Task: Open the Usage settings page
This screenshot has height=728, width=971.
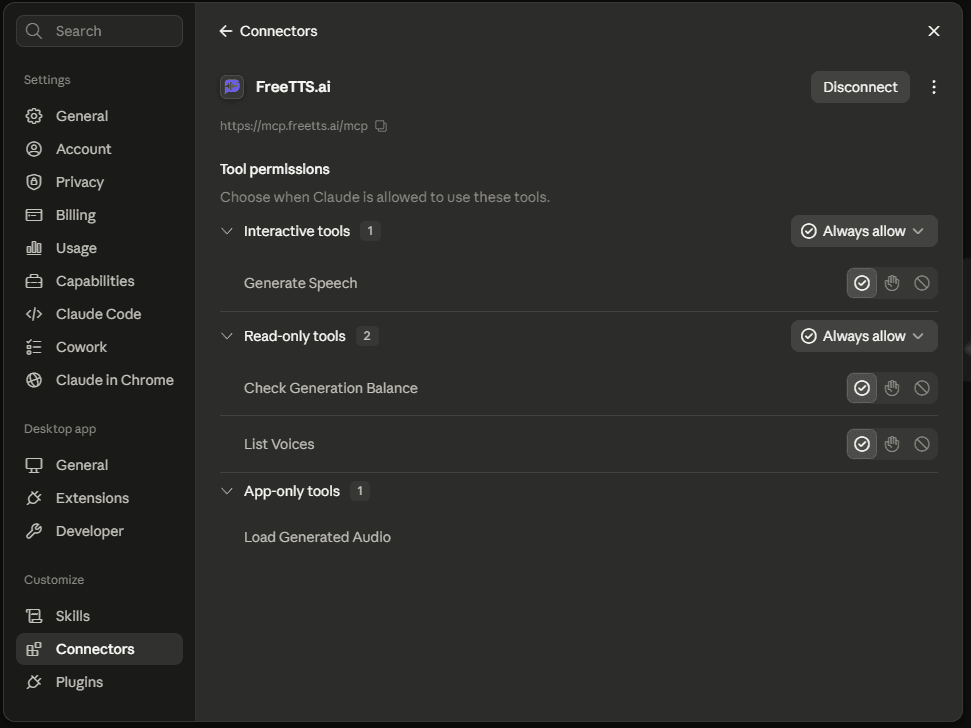Action: click(99, 248)
